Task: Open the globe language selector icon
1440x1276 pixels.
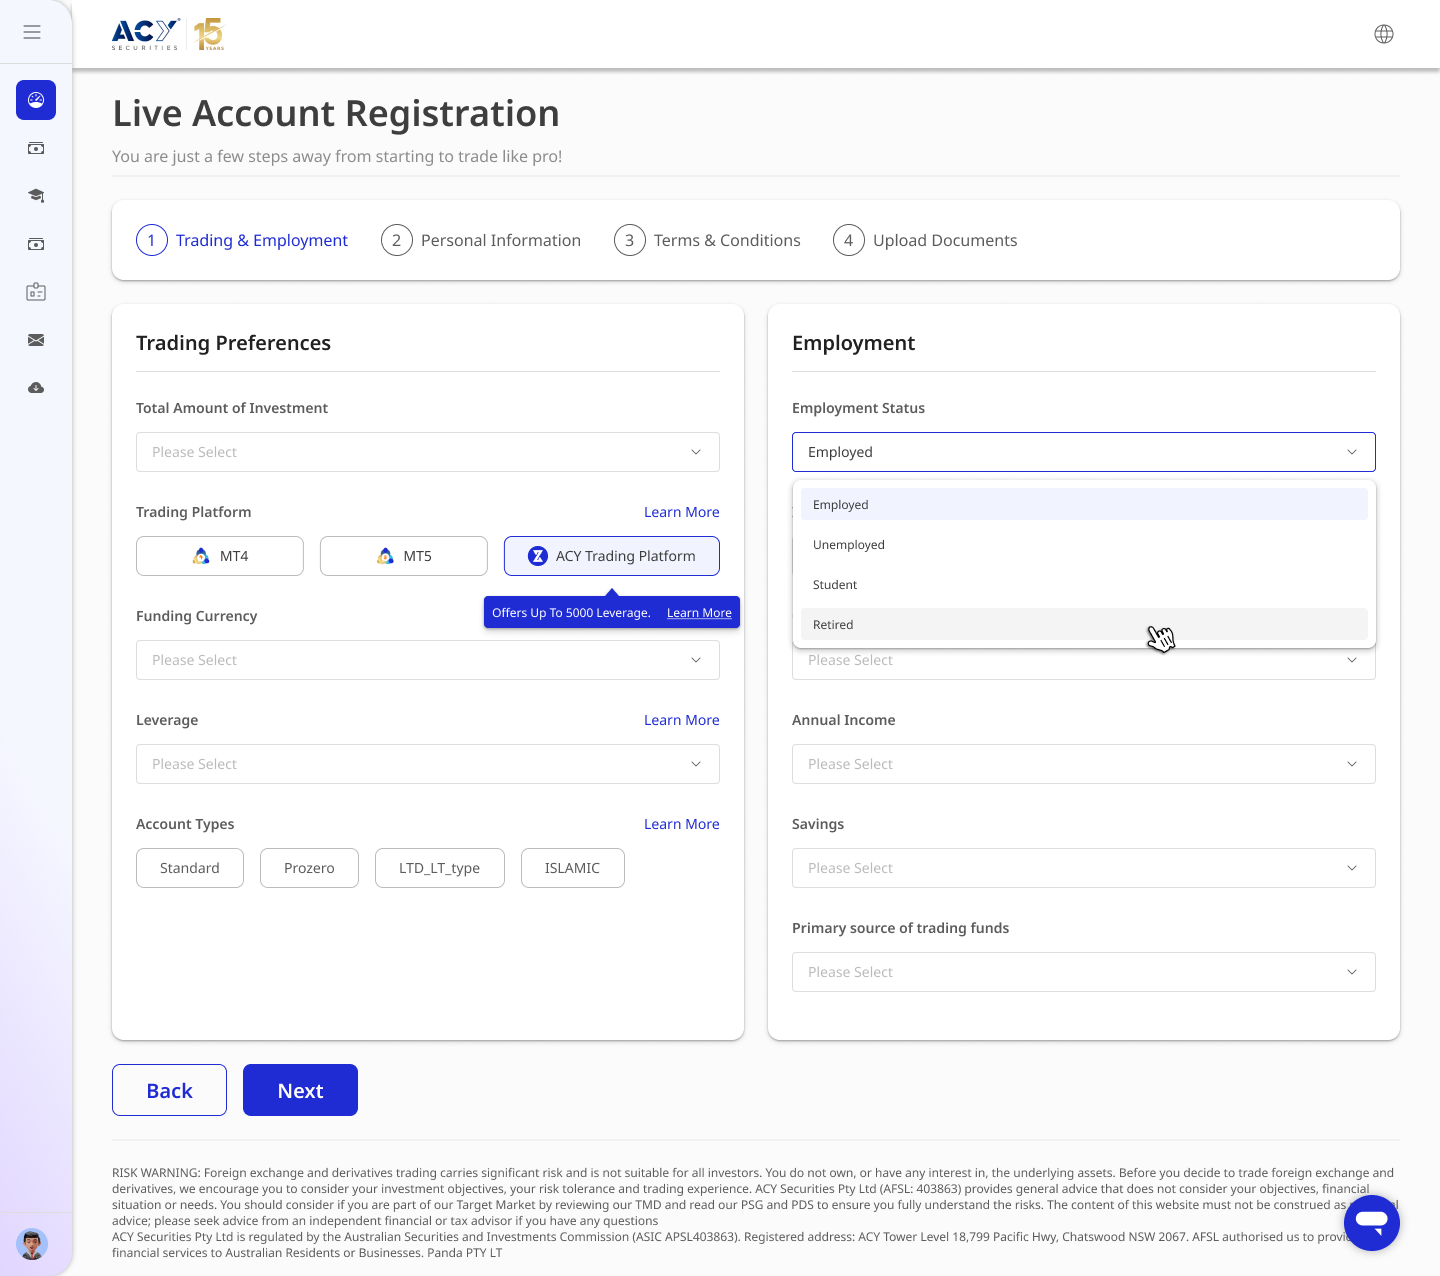Action: point(1384,33)
